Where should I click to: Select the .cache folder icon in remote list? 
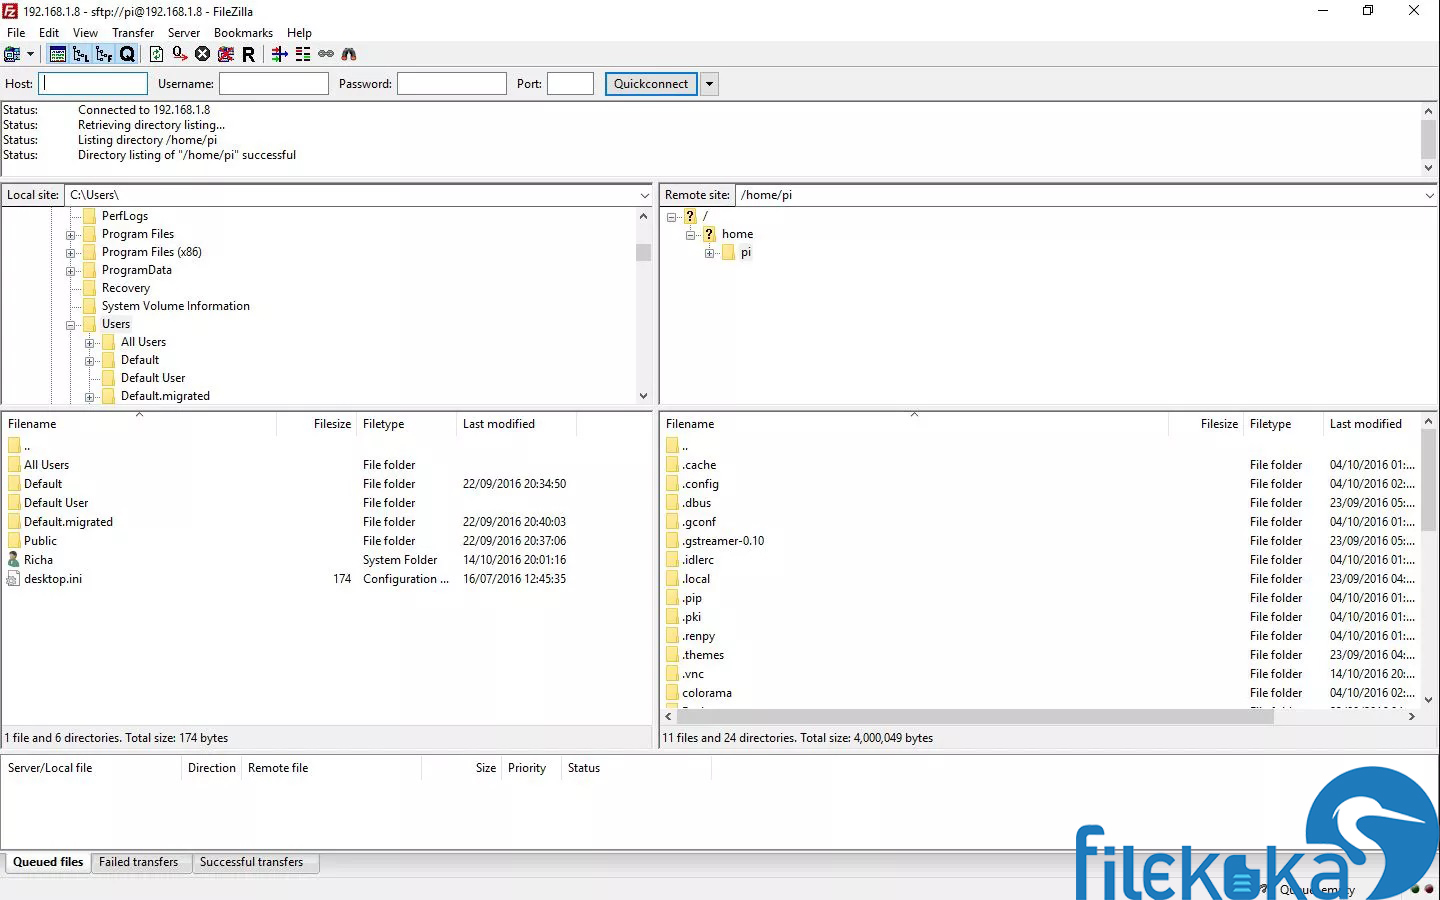point(672,465)
